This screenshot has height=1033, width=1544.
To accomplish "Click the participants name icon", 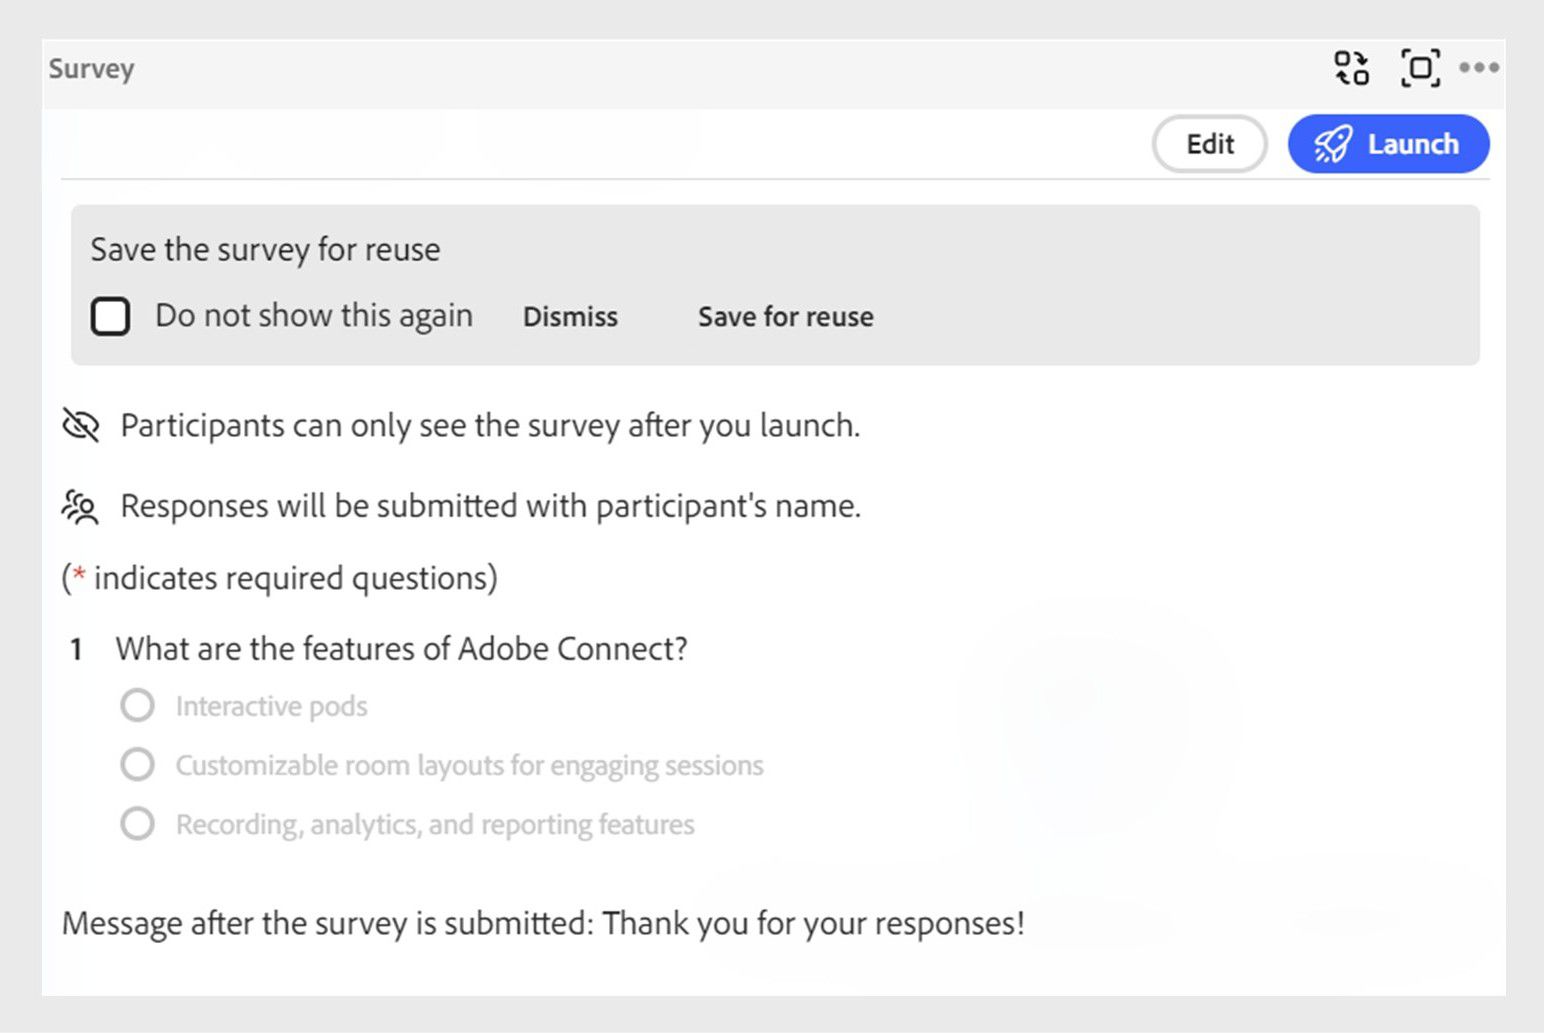I will pyautogui.click(x=81, y=507).
